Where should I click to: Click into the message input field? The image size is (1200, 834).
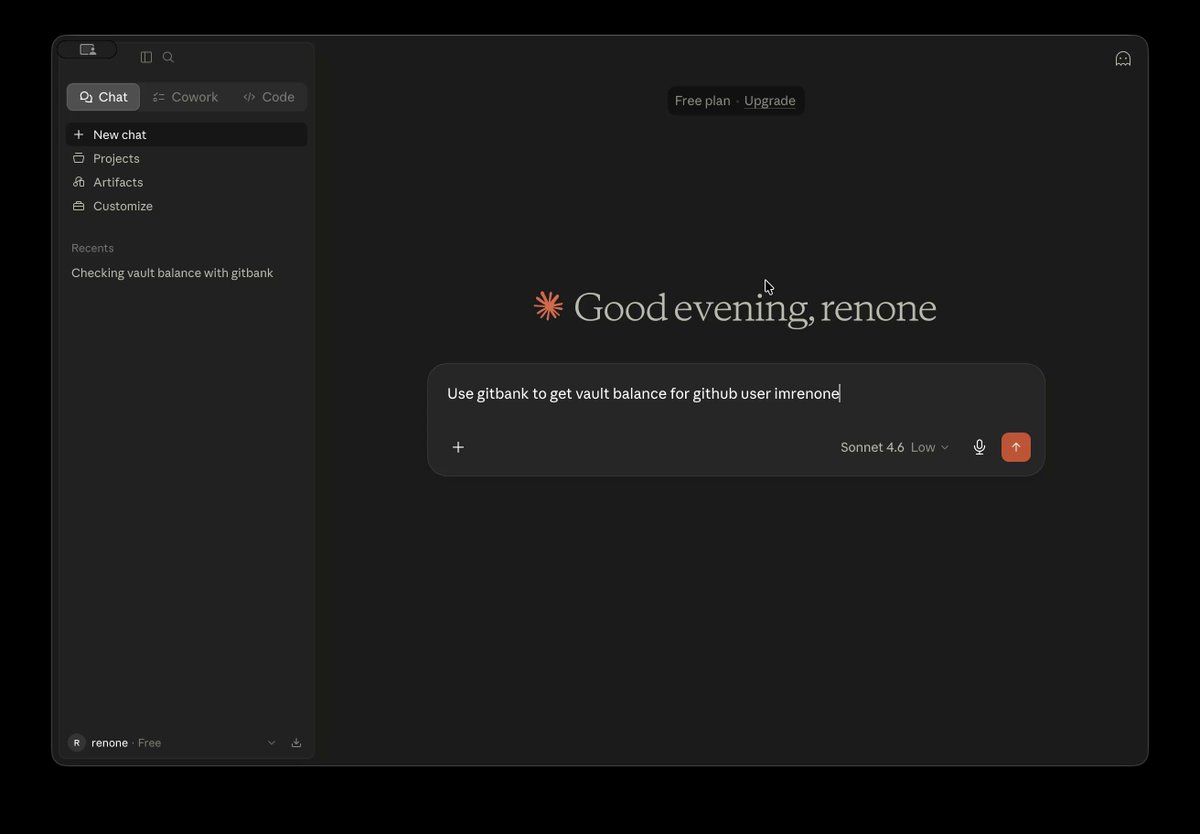pyautogui.click(x=736, y=394)
